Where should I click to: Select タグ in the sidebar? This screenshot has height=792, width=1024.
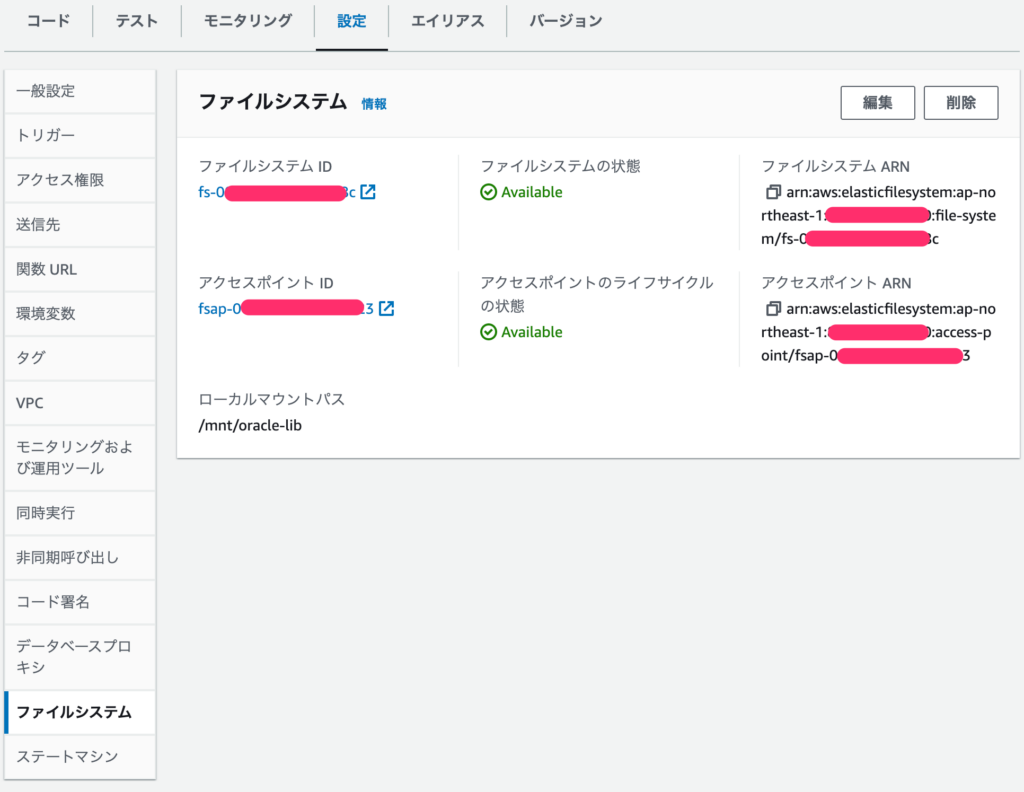tap(80, 358)
